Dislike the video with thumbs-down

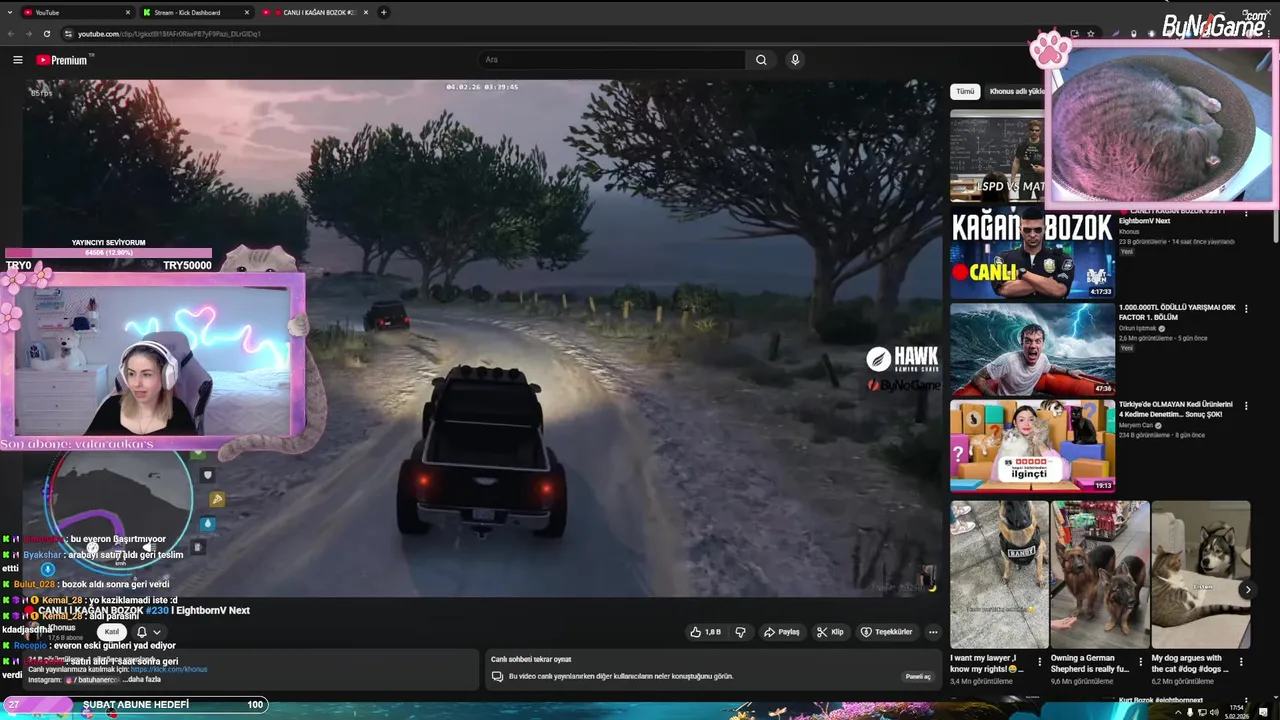pyautogui.click(x=741, y=632)
